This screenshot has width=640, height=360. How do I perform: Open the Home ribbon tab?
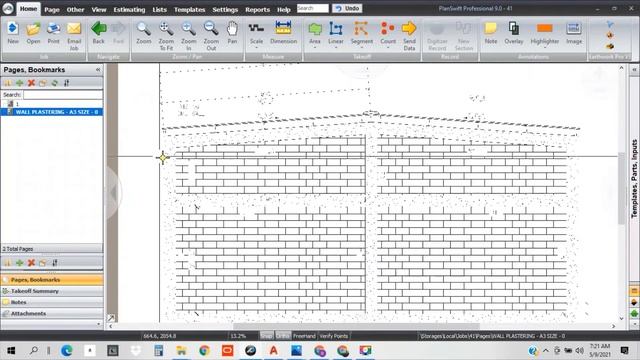pos(29,9)
